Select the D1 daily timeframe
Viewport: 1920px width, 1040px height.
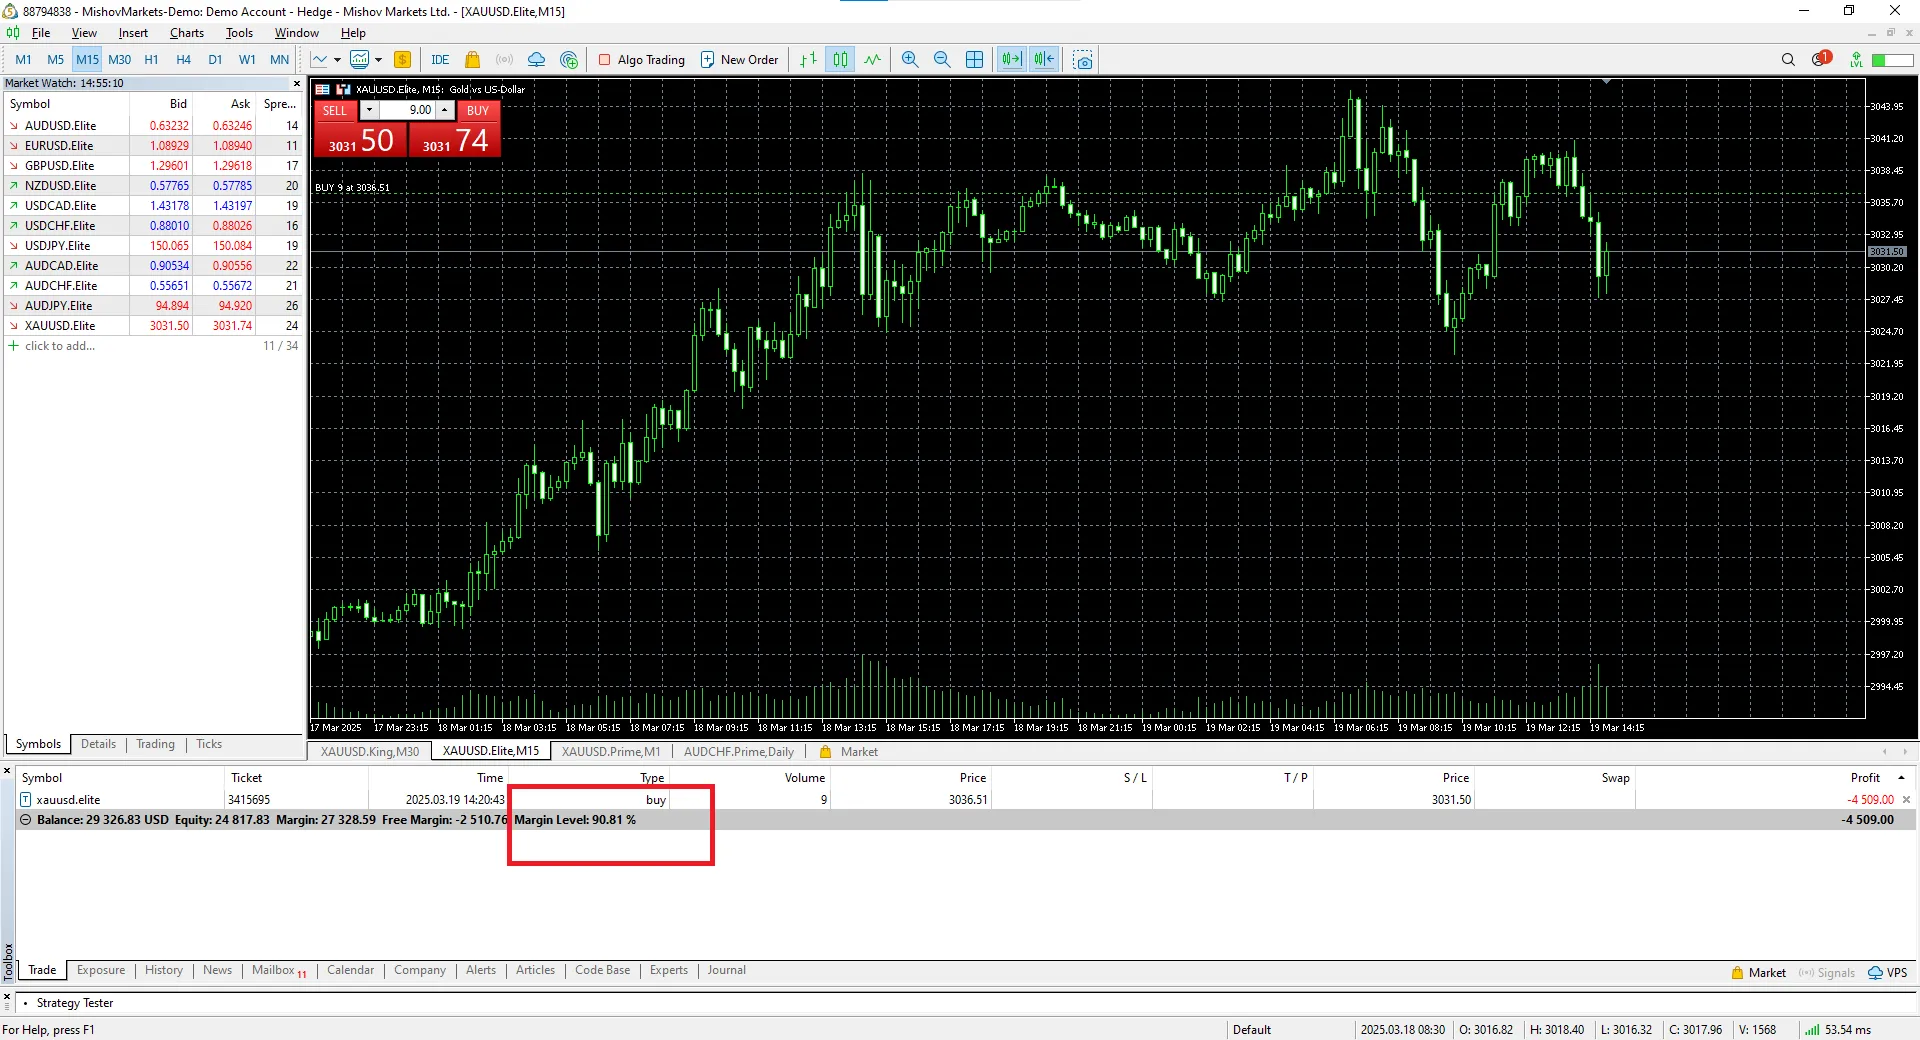tap(215, 60)
